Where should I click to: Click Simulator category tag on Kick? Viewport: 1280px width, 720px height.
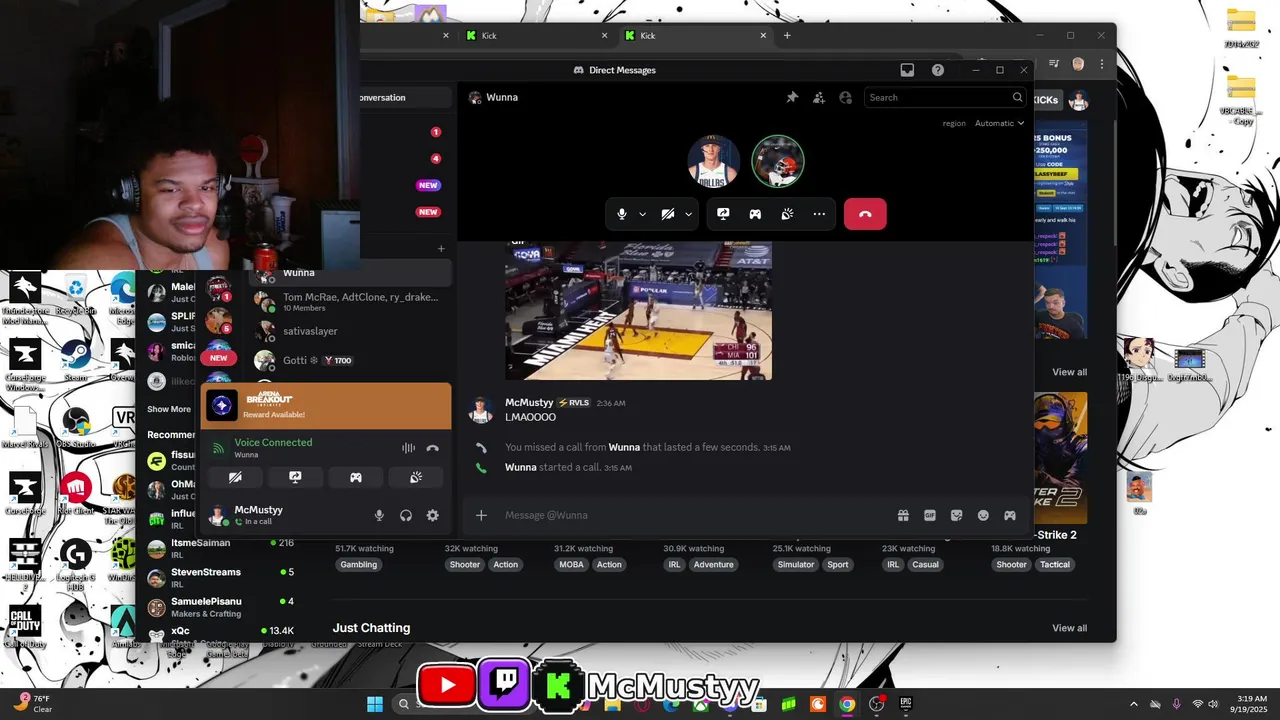(x=796, y=564)
